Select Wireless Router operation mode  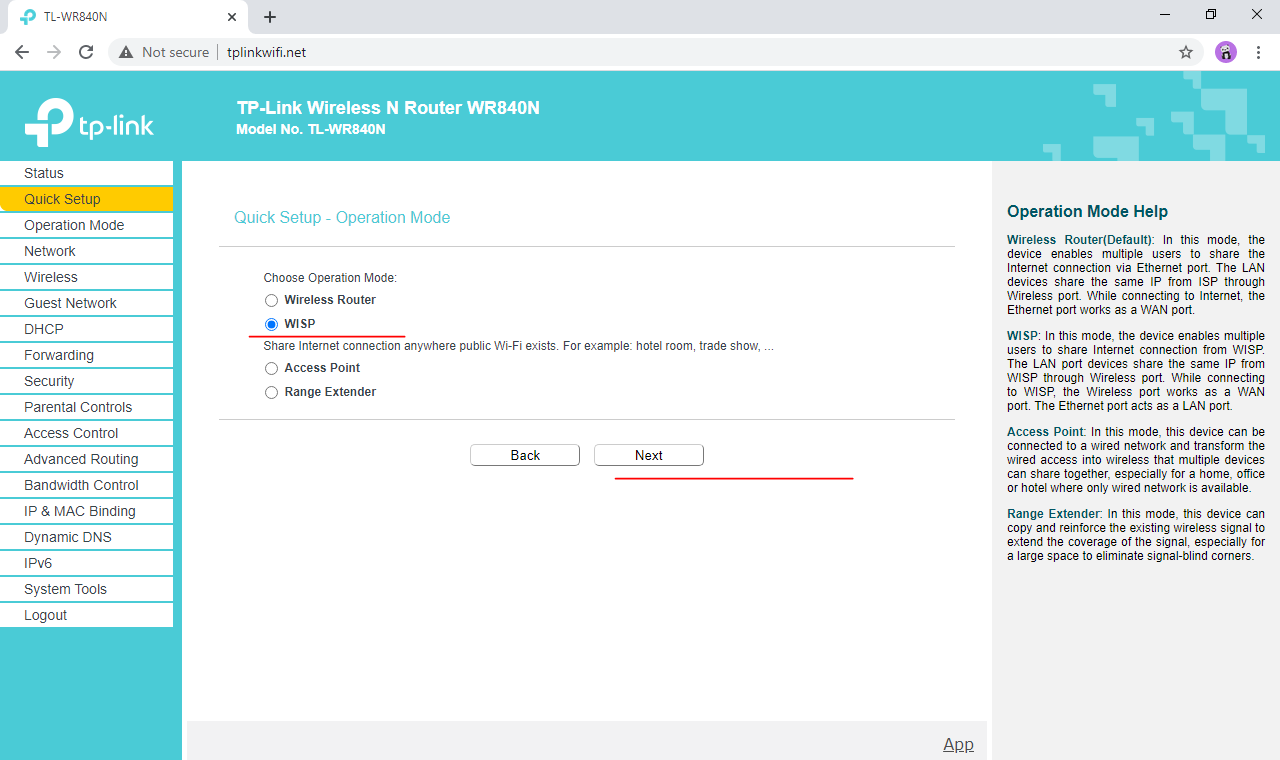tap(271, 300)
